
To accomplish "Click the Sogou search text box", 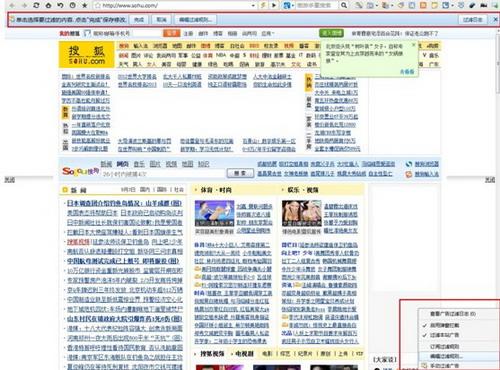I will [x=163, y=174].
